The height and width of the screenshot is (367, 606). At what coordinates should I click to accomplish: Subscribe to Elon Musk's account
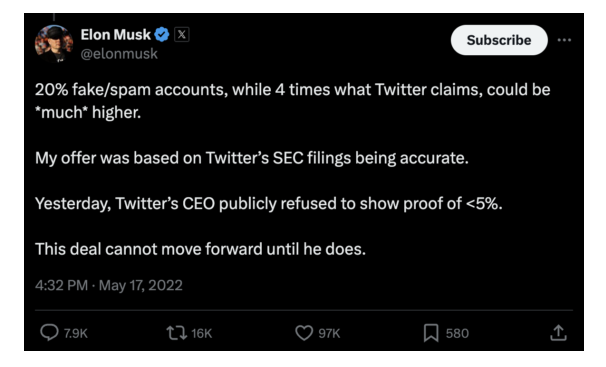pos(499,40)
